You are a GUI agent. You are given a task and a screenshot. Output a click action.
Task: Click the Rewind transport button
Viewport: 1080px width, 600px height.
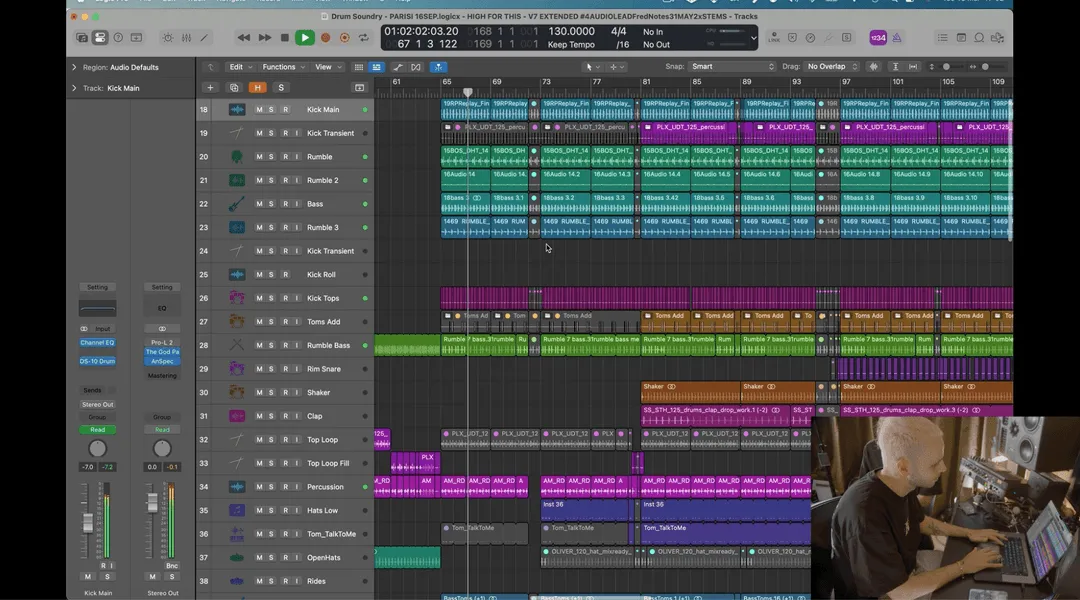point(244,38)
